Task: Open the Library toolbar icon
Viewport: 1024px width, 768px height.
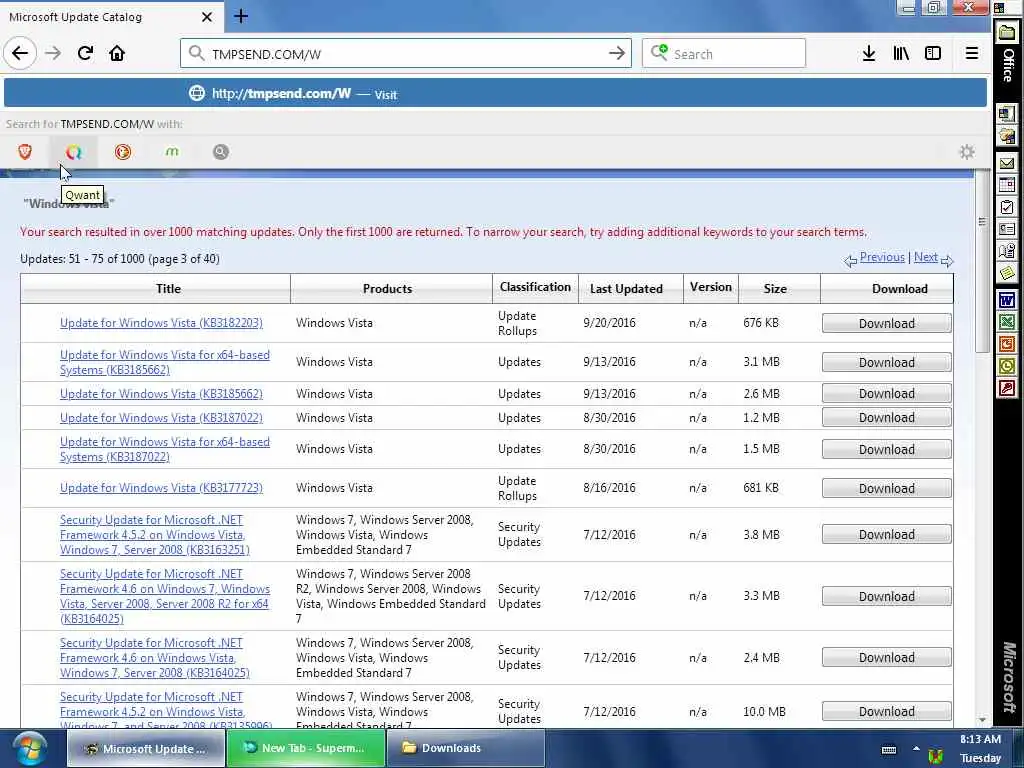Action: 901,54
